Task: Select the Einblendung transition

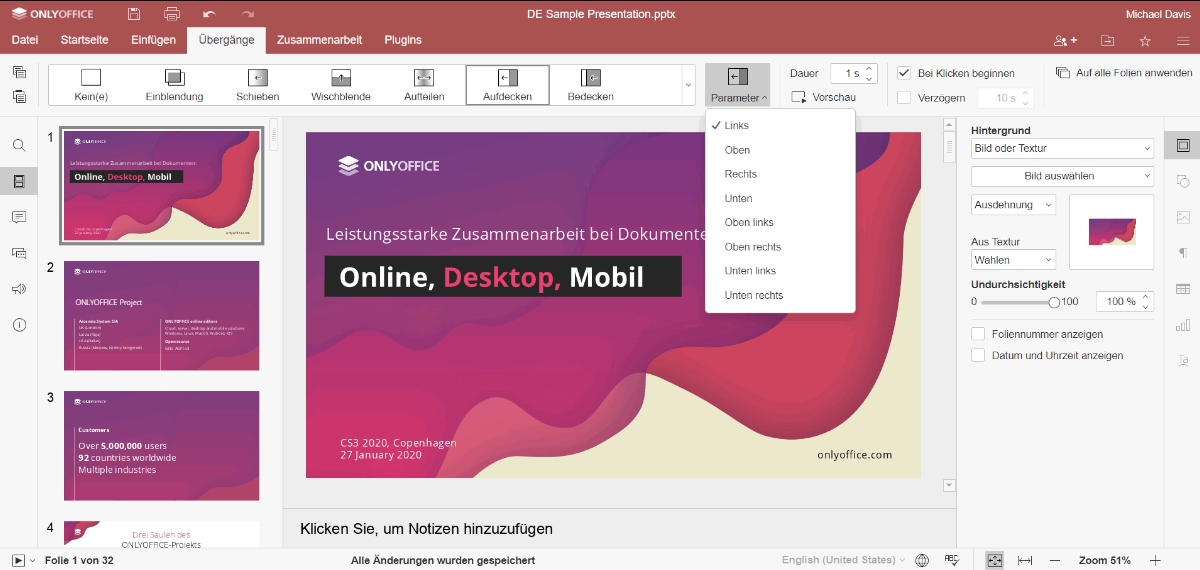Action: 174,85
